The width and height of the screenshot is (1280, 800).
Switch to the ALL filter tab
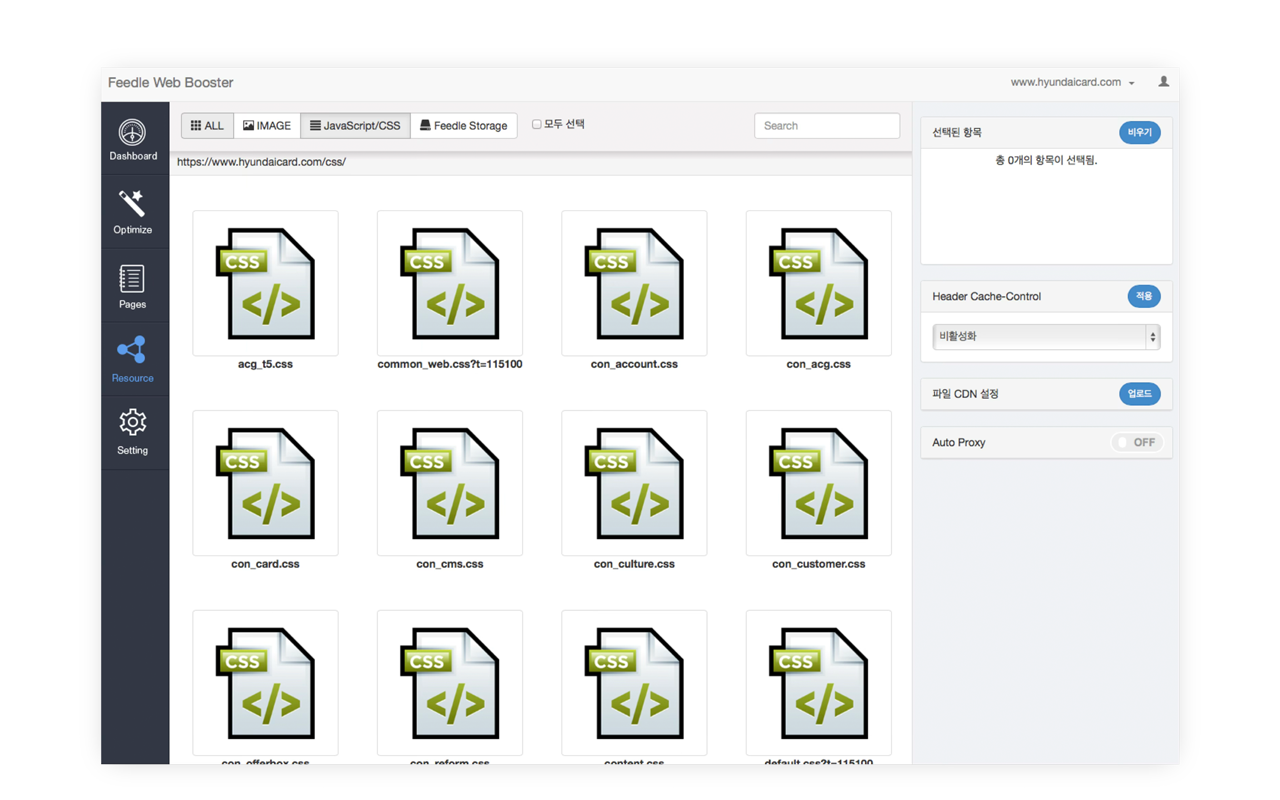(207, 126)
